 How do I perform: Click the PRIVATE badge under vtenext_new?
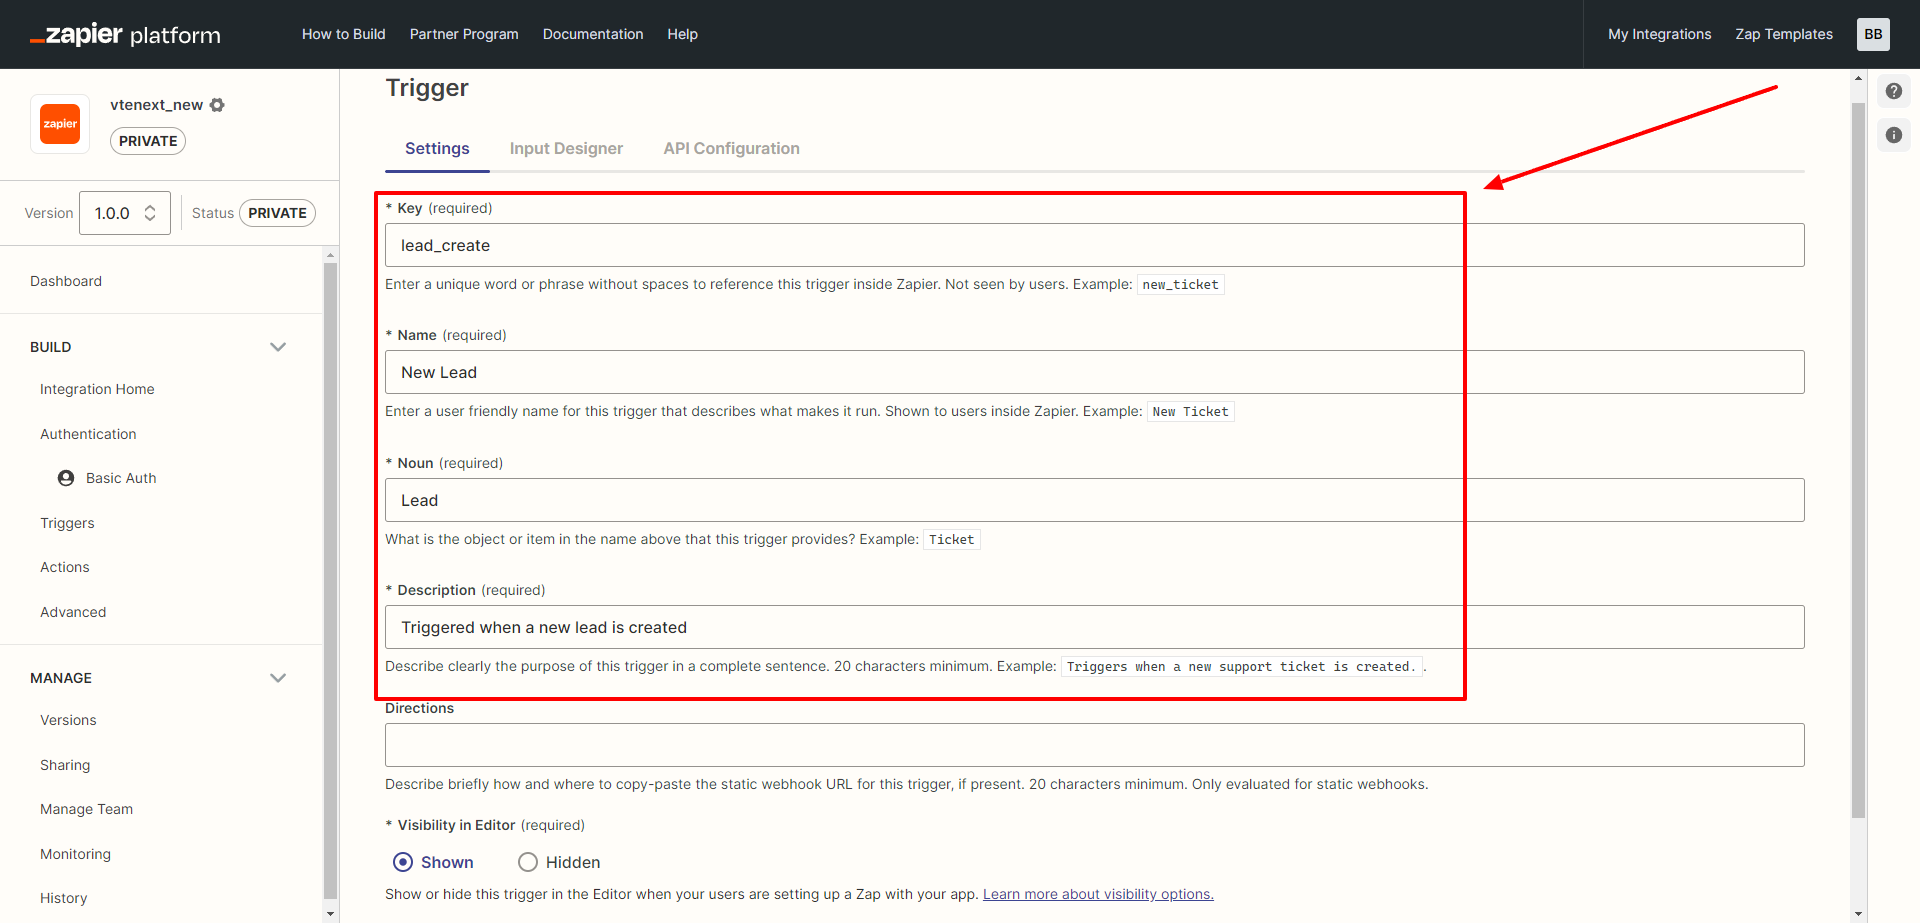click(148, 141)
